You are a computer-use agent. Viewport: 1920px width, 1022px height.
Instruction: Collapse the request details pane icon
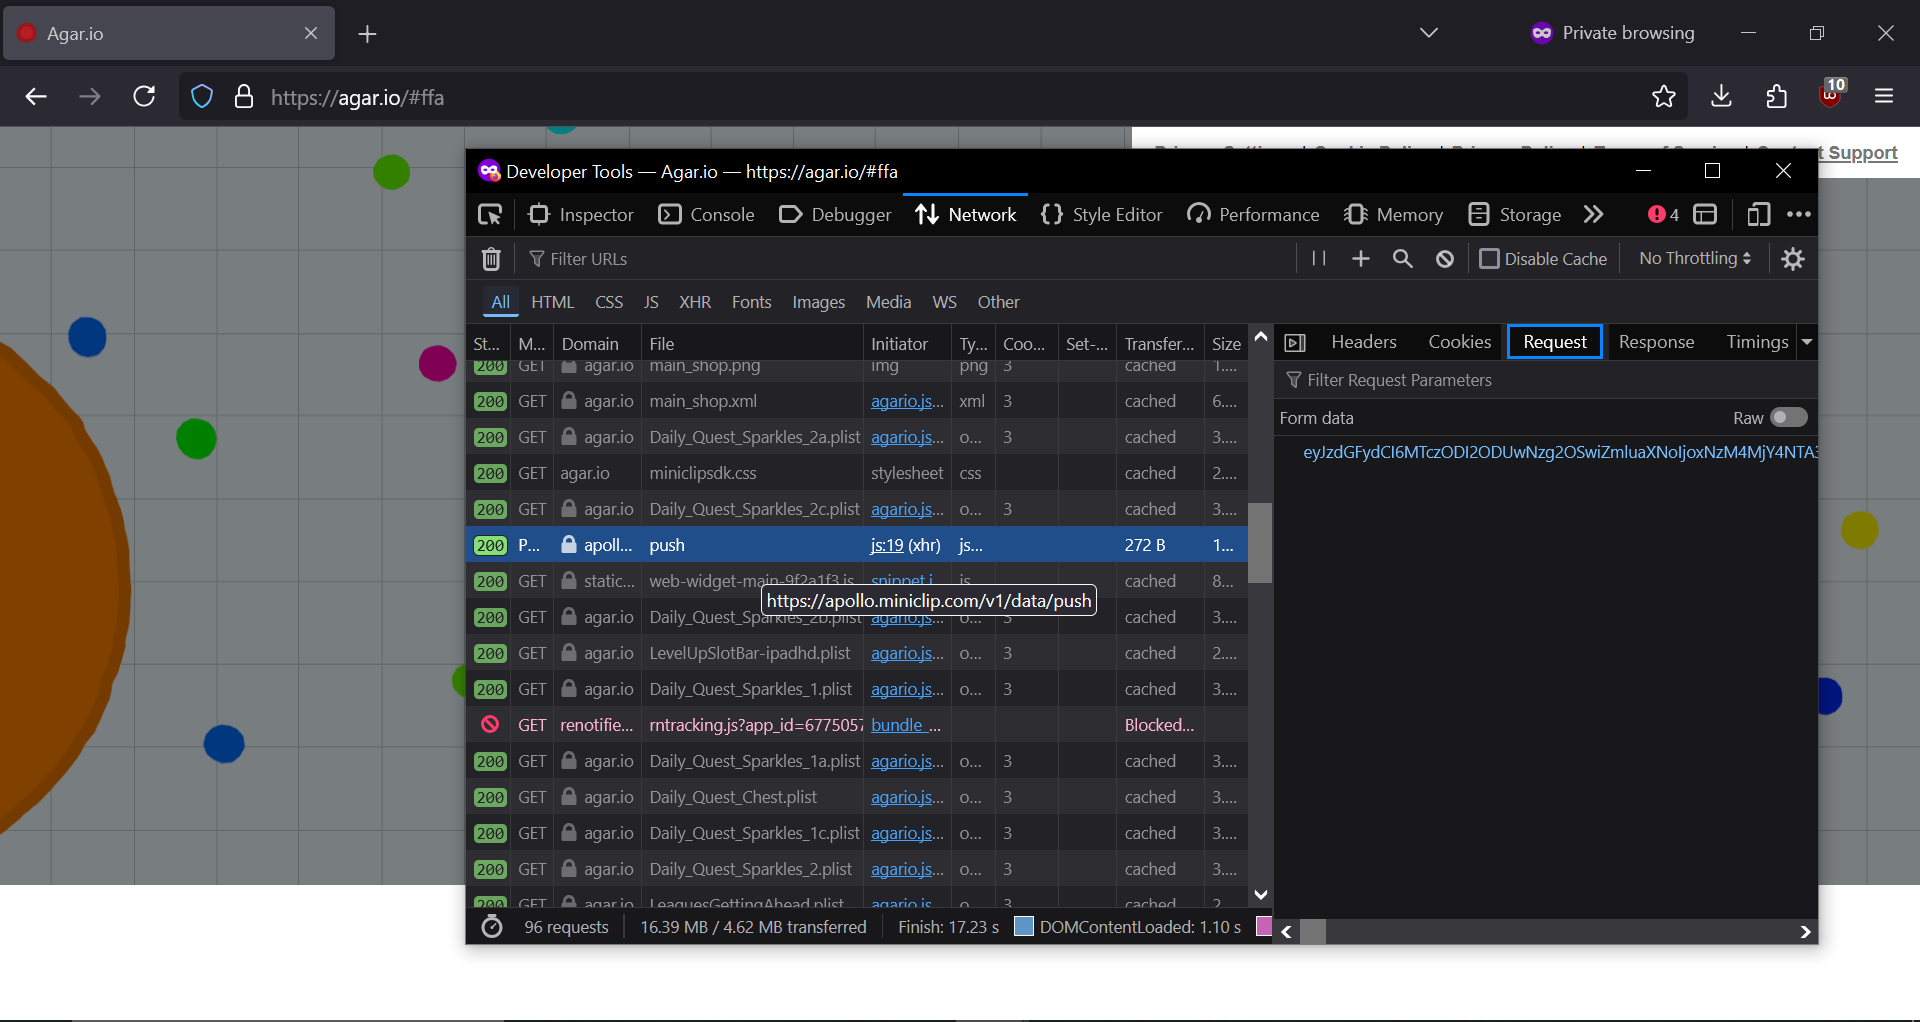click(1295, 343)
